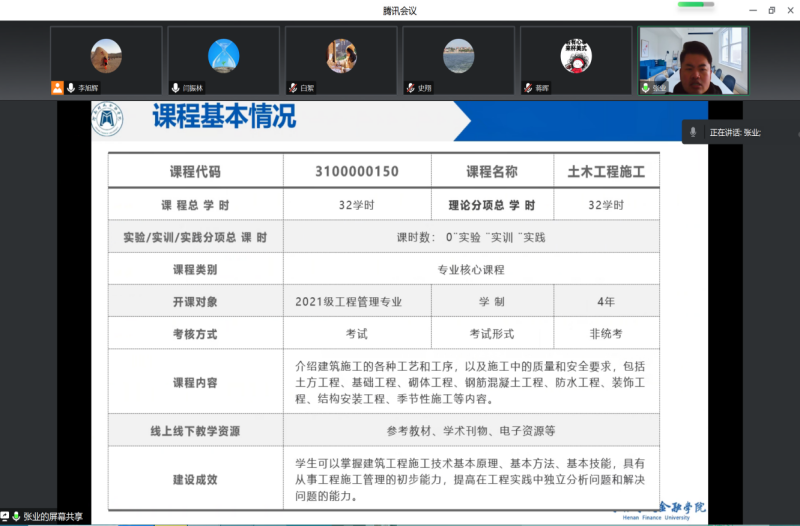Click the screen-share icon at bottom left
Image resolution: width=800 pixels, height=526 pixels.
tap(5, 517)
